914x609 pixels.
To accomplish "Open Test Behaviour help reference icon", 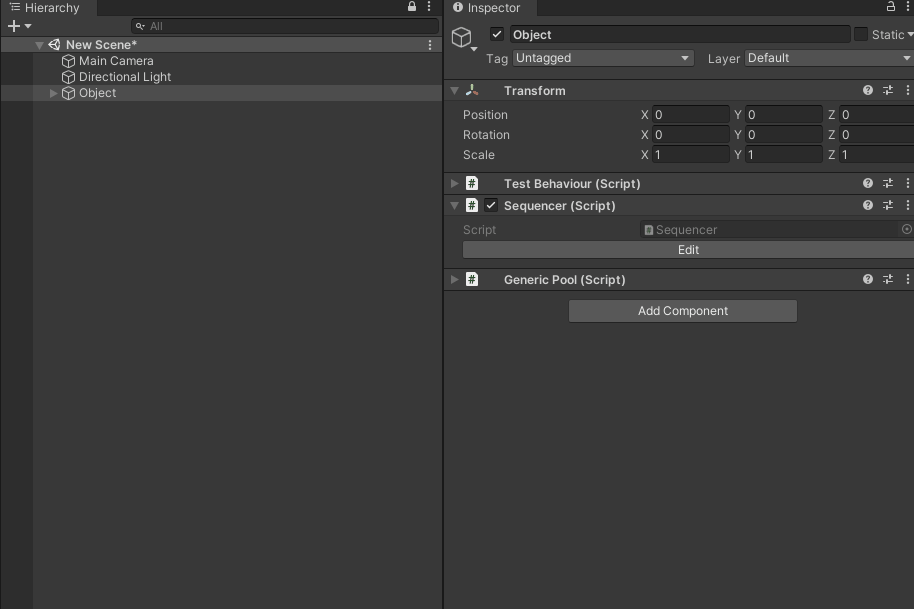I will 868,184.
